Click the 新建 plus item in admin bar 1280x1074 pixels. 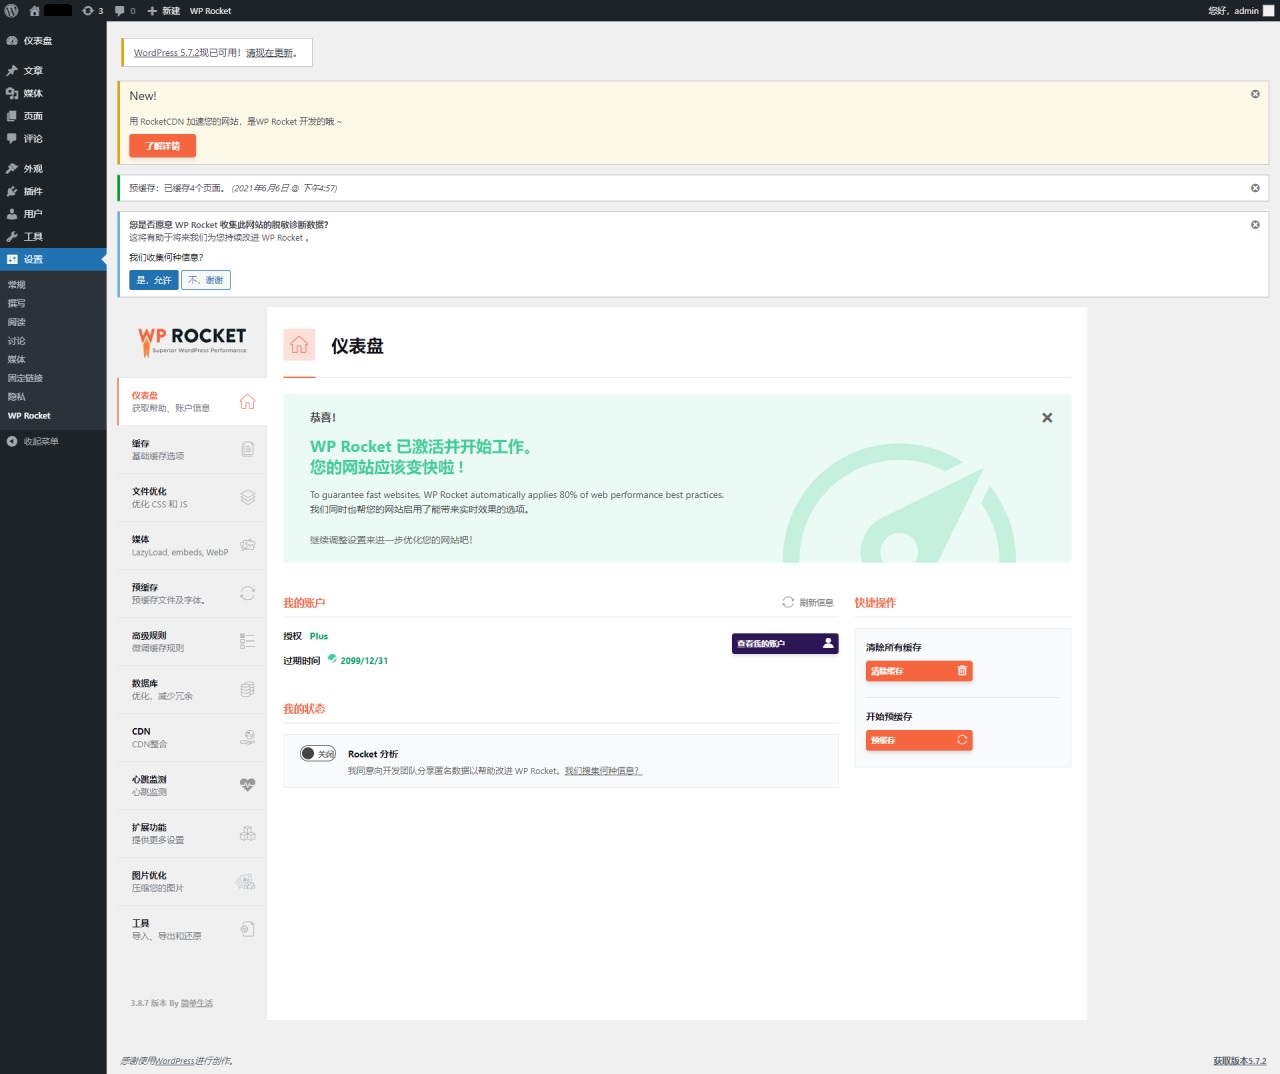coord(164,11)
